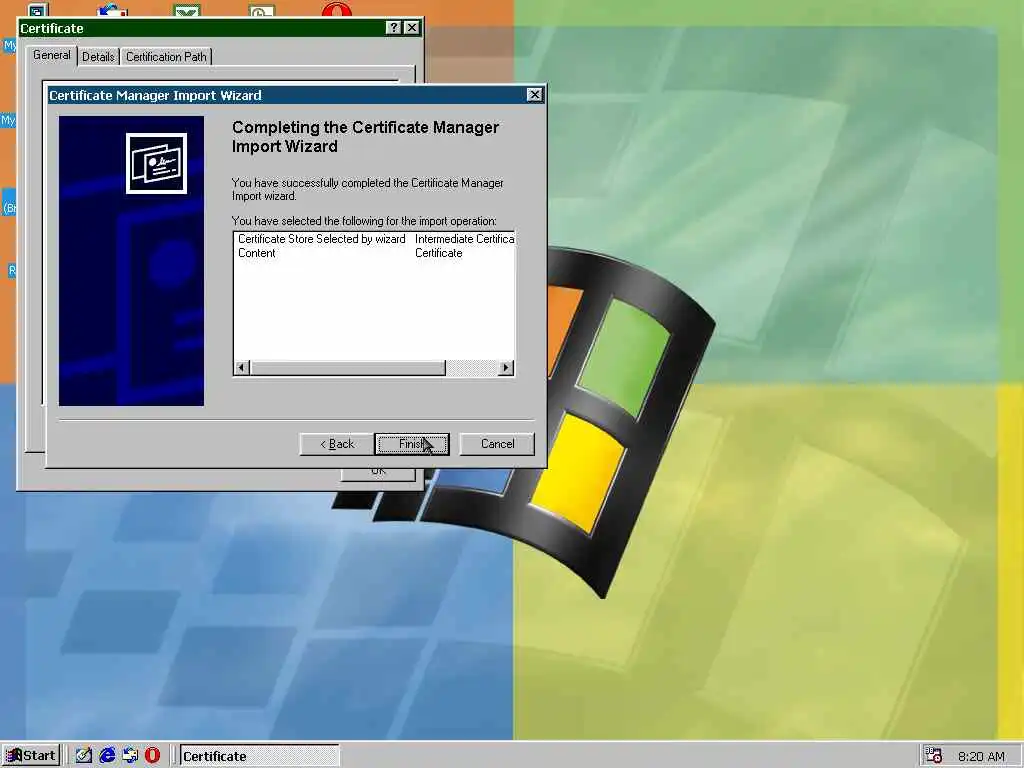Open the Certification Path tab
Screen dimensions: 1024x768
pos(166,57)
